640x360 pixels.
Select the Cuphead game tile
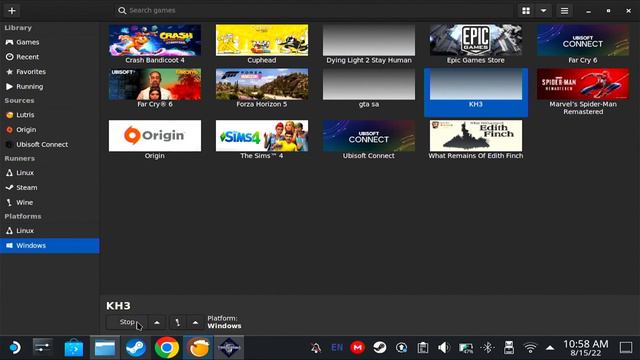(262, 44)
